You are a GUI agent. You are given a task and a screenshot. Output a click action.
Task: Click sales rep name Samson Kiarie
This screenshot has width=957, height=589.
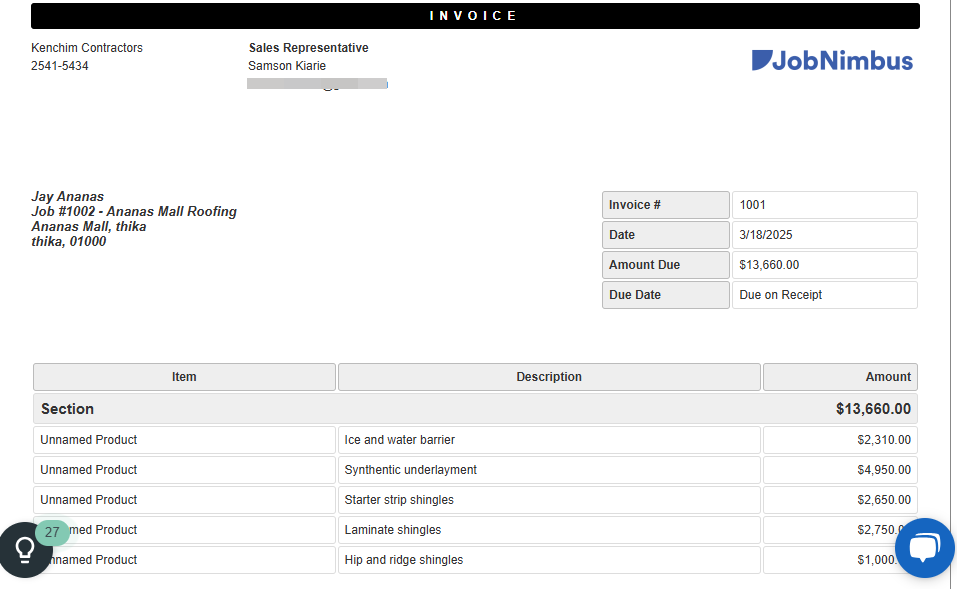point(287,66)
